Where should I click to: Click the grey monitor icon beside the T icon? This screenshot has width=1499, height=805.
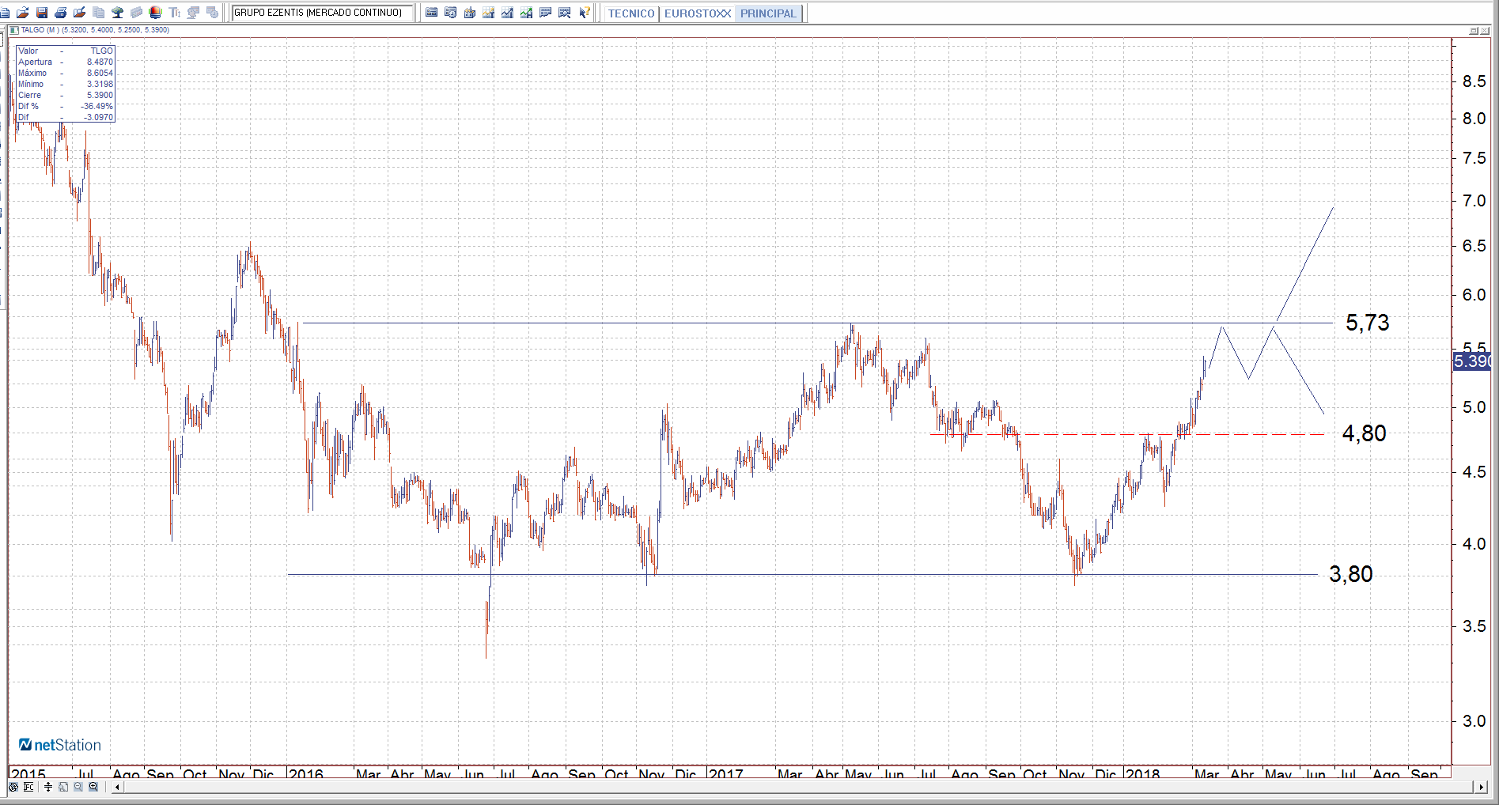point(192,13)
